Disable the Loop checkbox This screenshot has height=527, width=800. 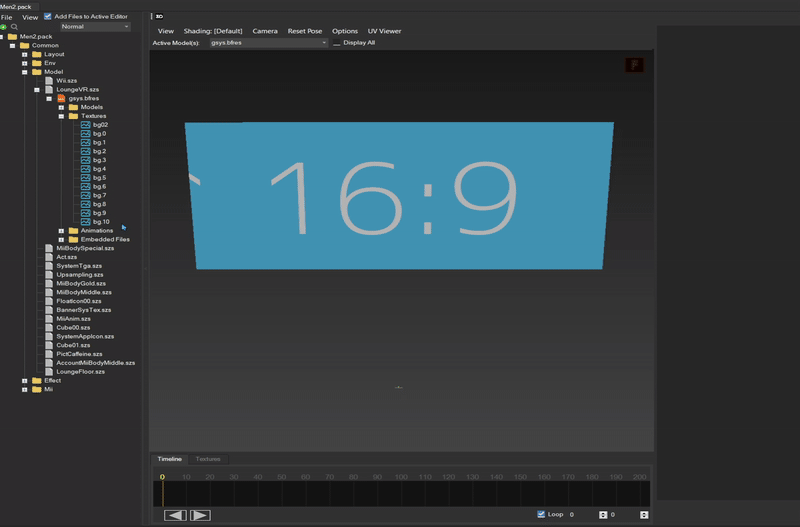(541, 514)
